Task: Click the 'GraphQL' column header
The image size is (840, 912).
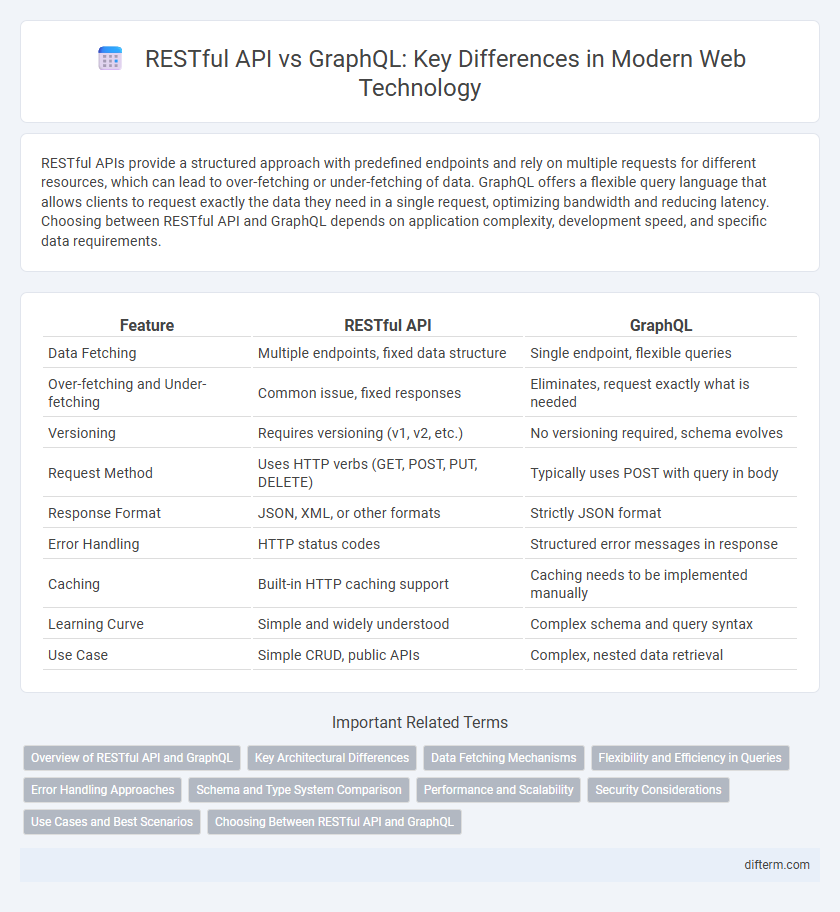Action: coord(661,325)
